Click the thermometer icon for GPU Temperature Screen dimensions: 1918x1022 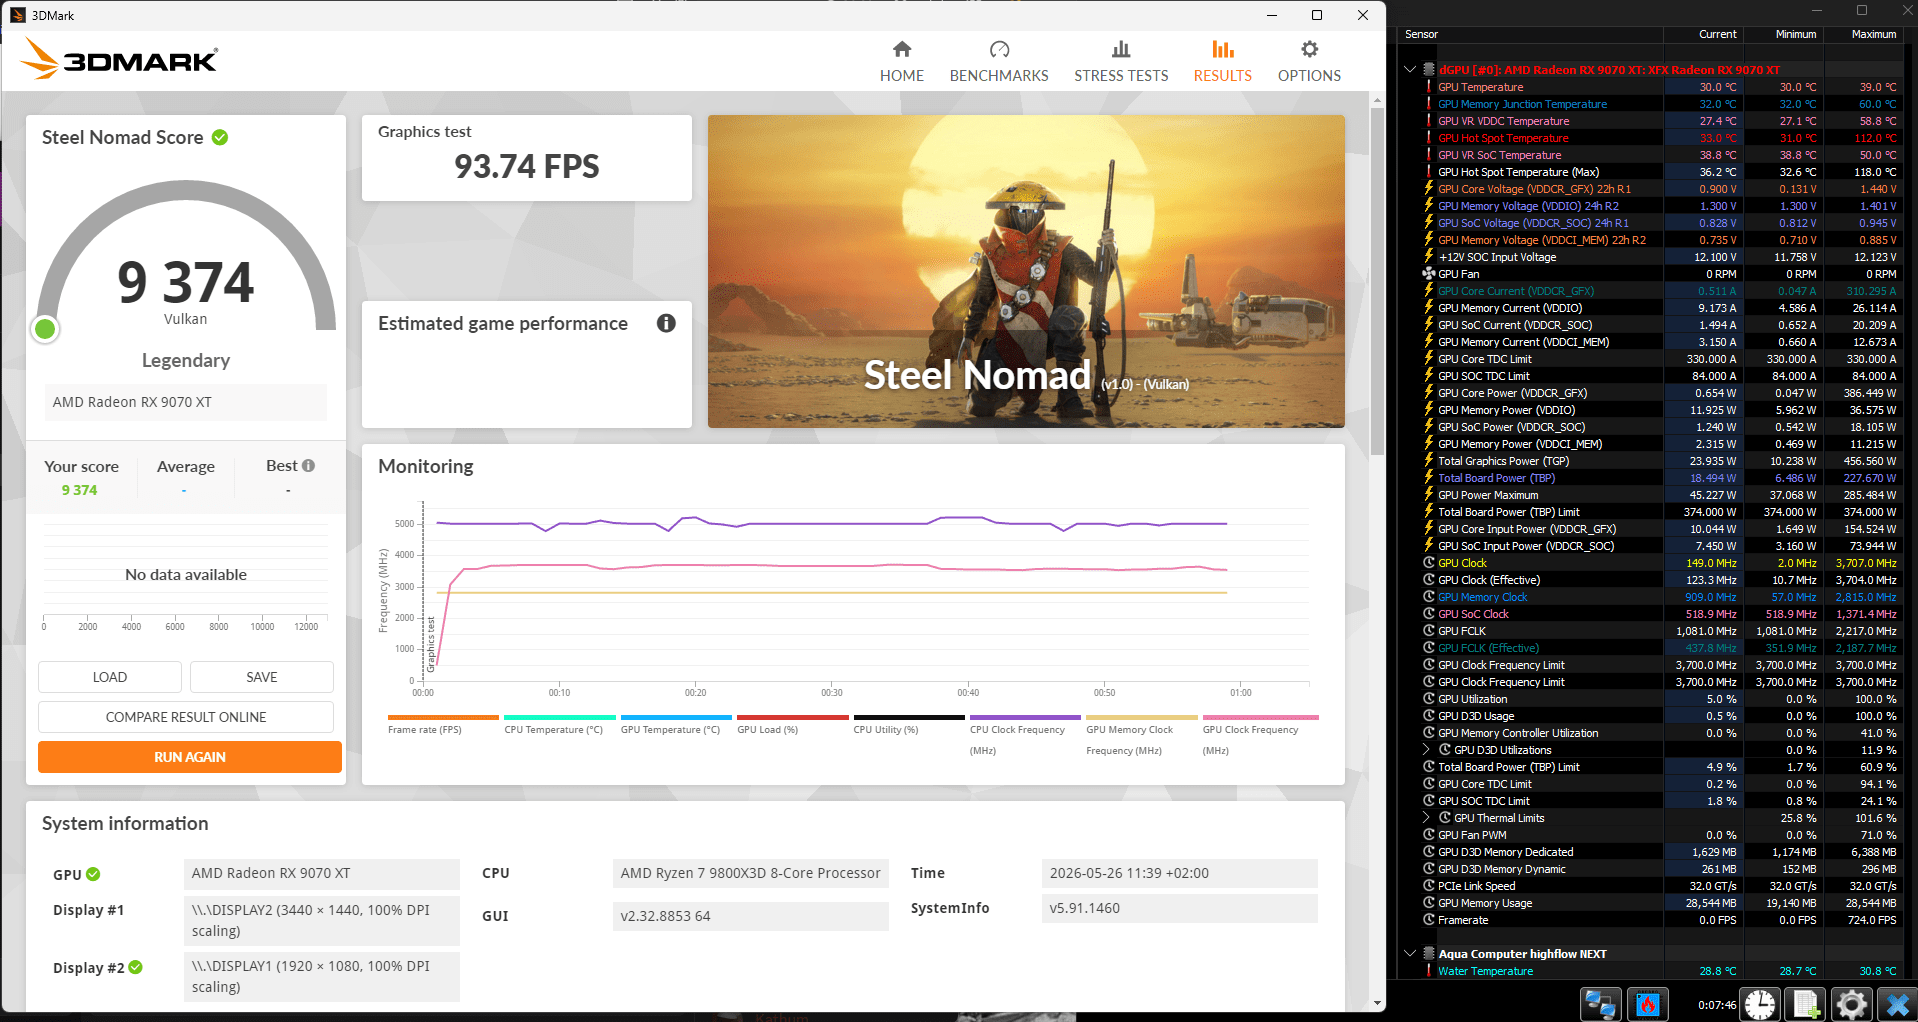1429,87
